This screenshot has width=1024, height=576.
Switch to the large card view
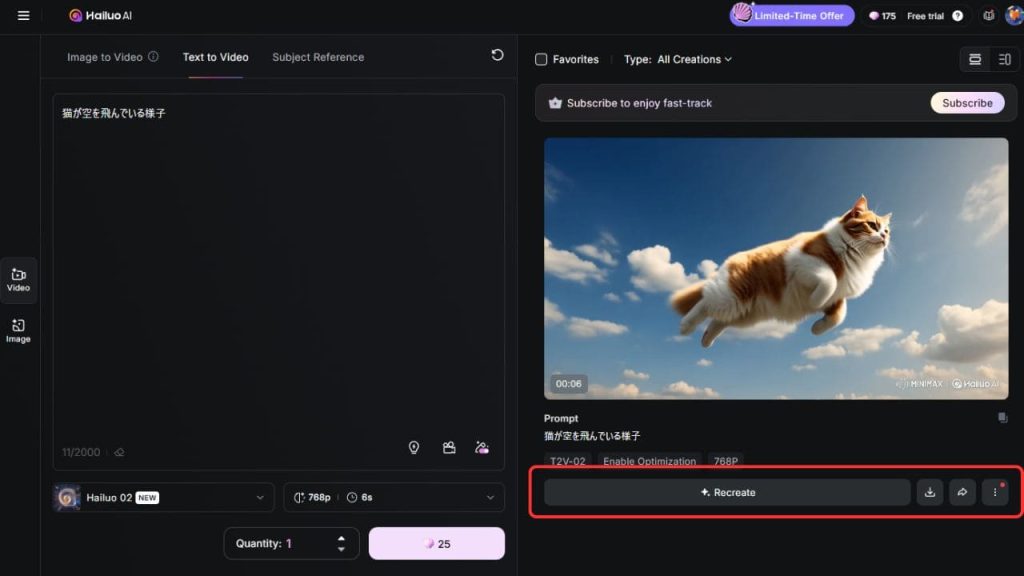coord(974,59)
